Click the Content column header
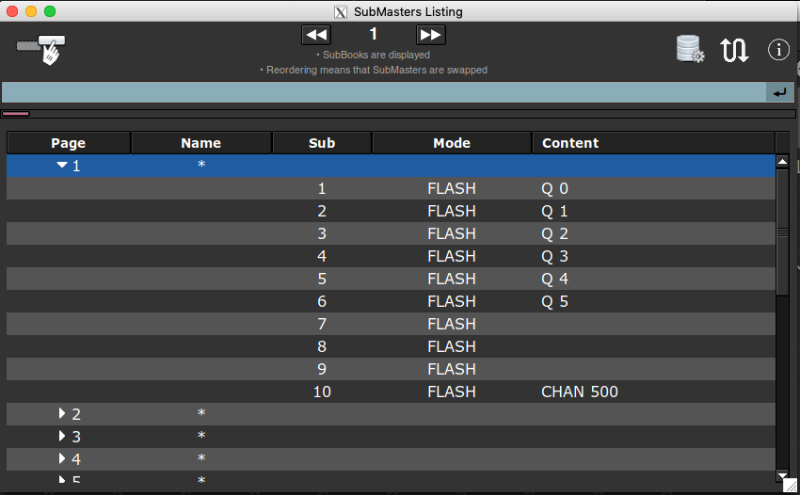The height and width of the screenshot is (495, 800). 570,143
